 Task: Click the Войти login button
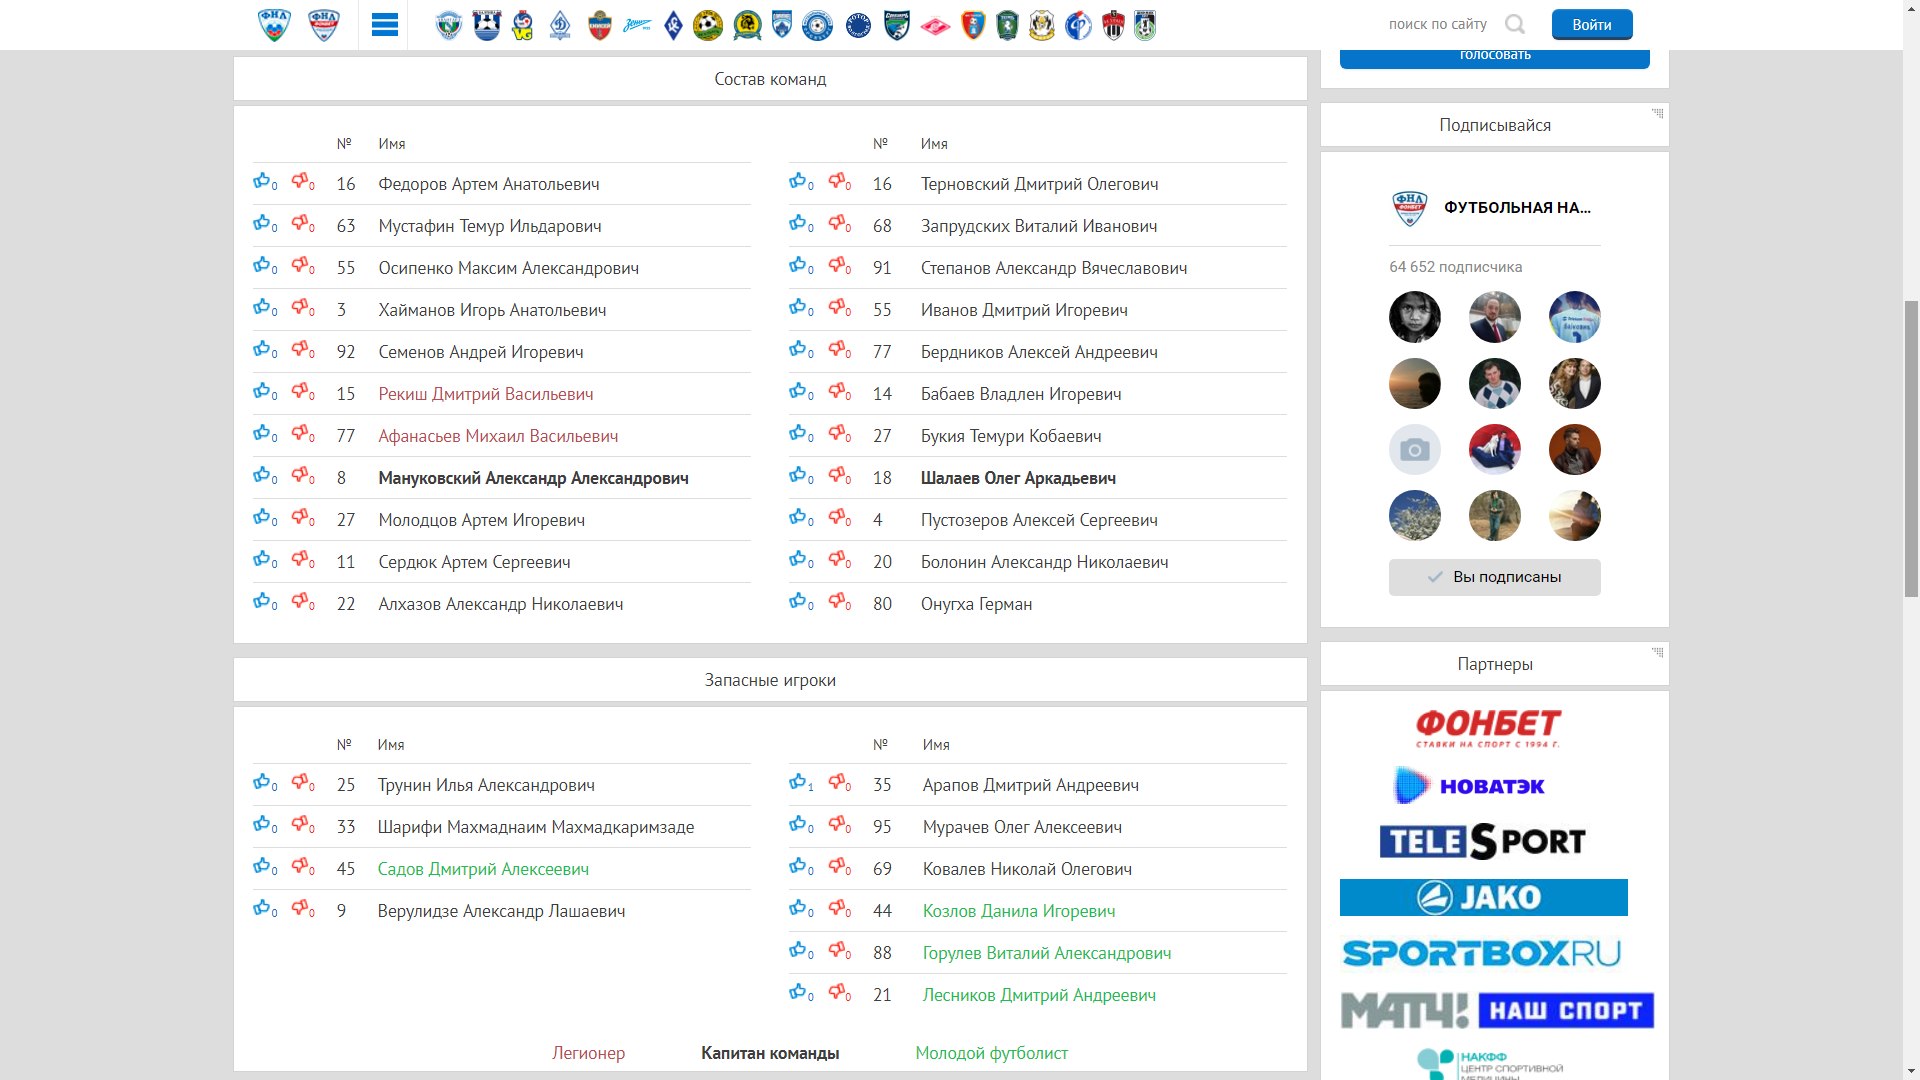pos(1591,25)
